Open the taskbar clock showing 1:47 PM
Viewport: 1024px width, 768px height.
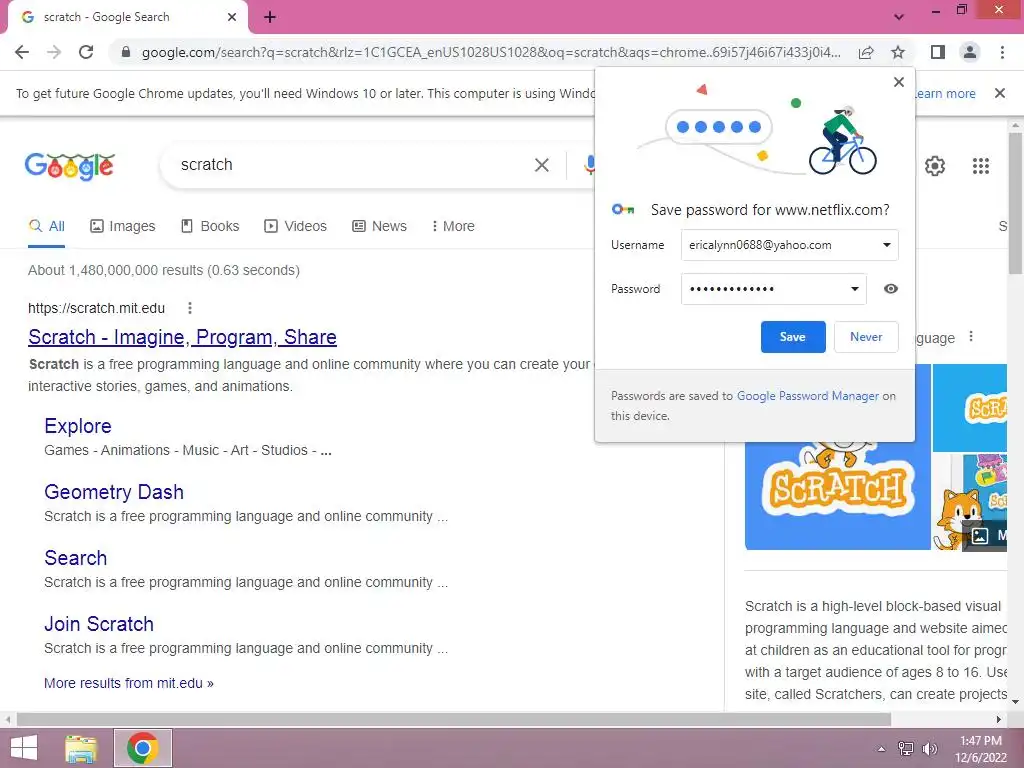980,749
